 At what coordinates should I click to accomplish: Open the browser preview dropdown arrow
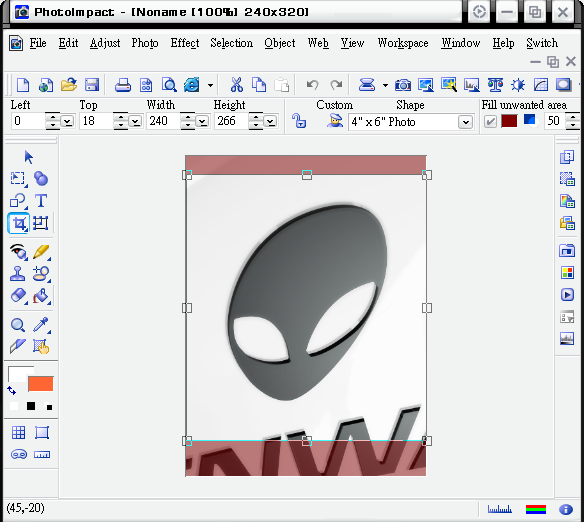pyautogui.click(x=210, y=86)
